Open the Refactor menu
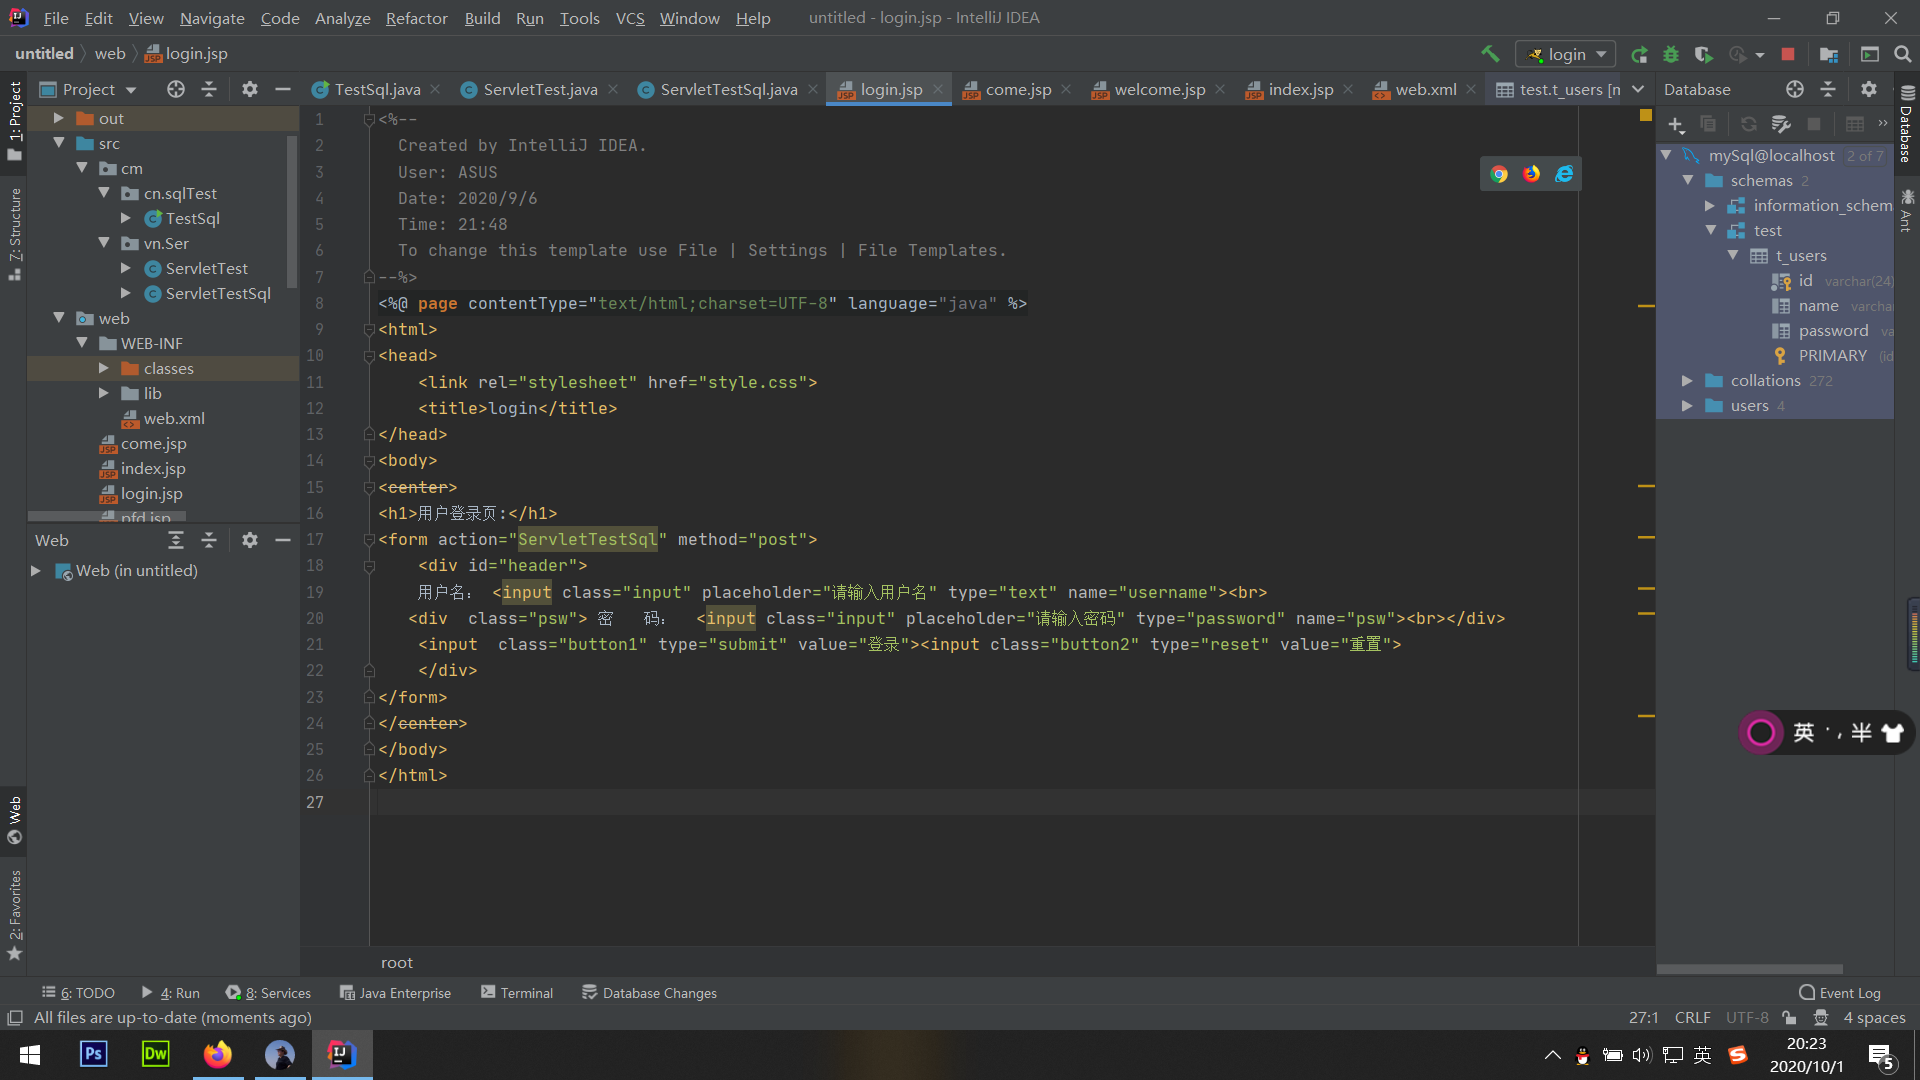This screenshot has width=1920, height=1080. pos(416,18)
